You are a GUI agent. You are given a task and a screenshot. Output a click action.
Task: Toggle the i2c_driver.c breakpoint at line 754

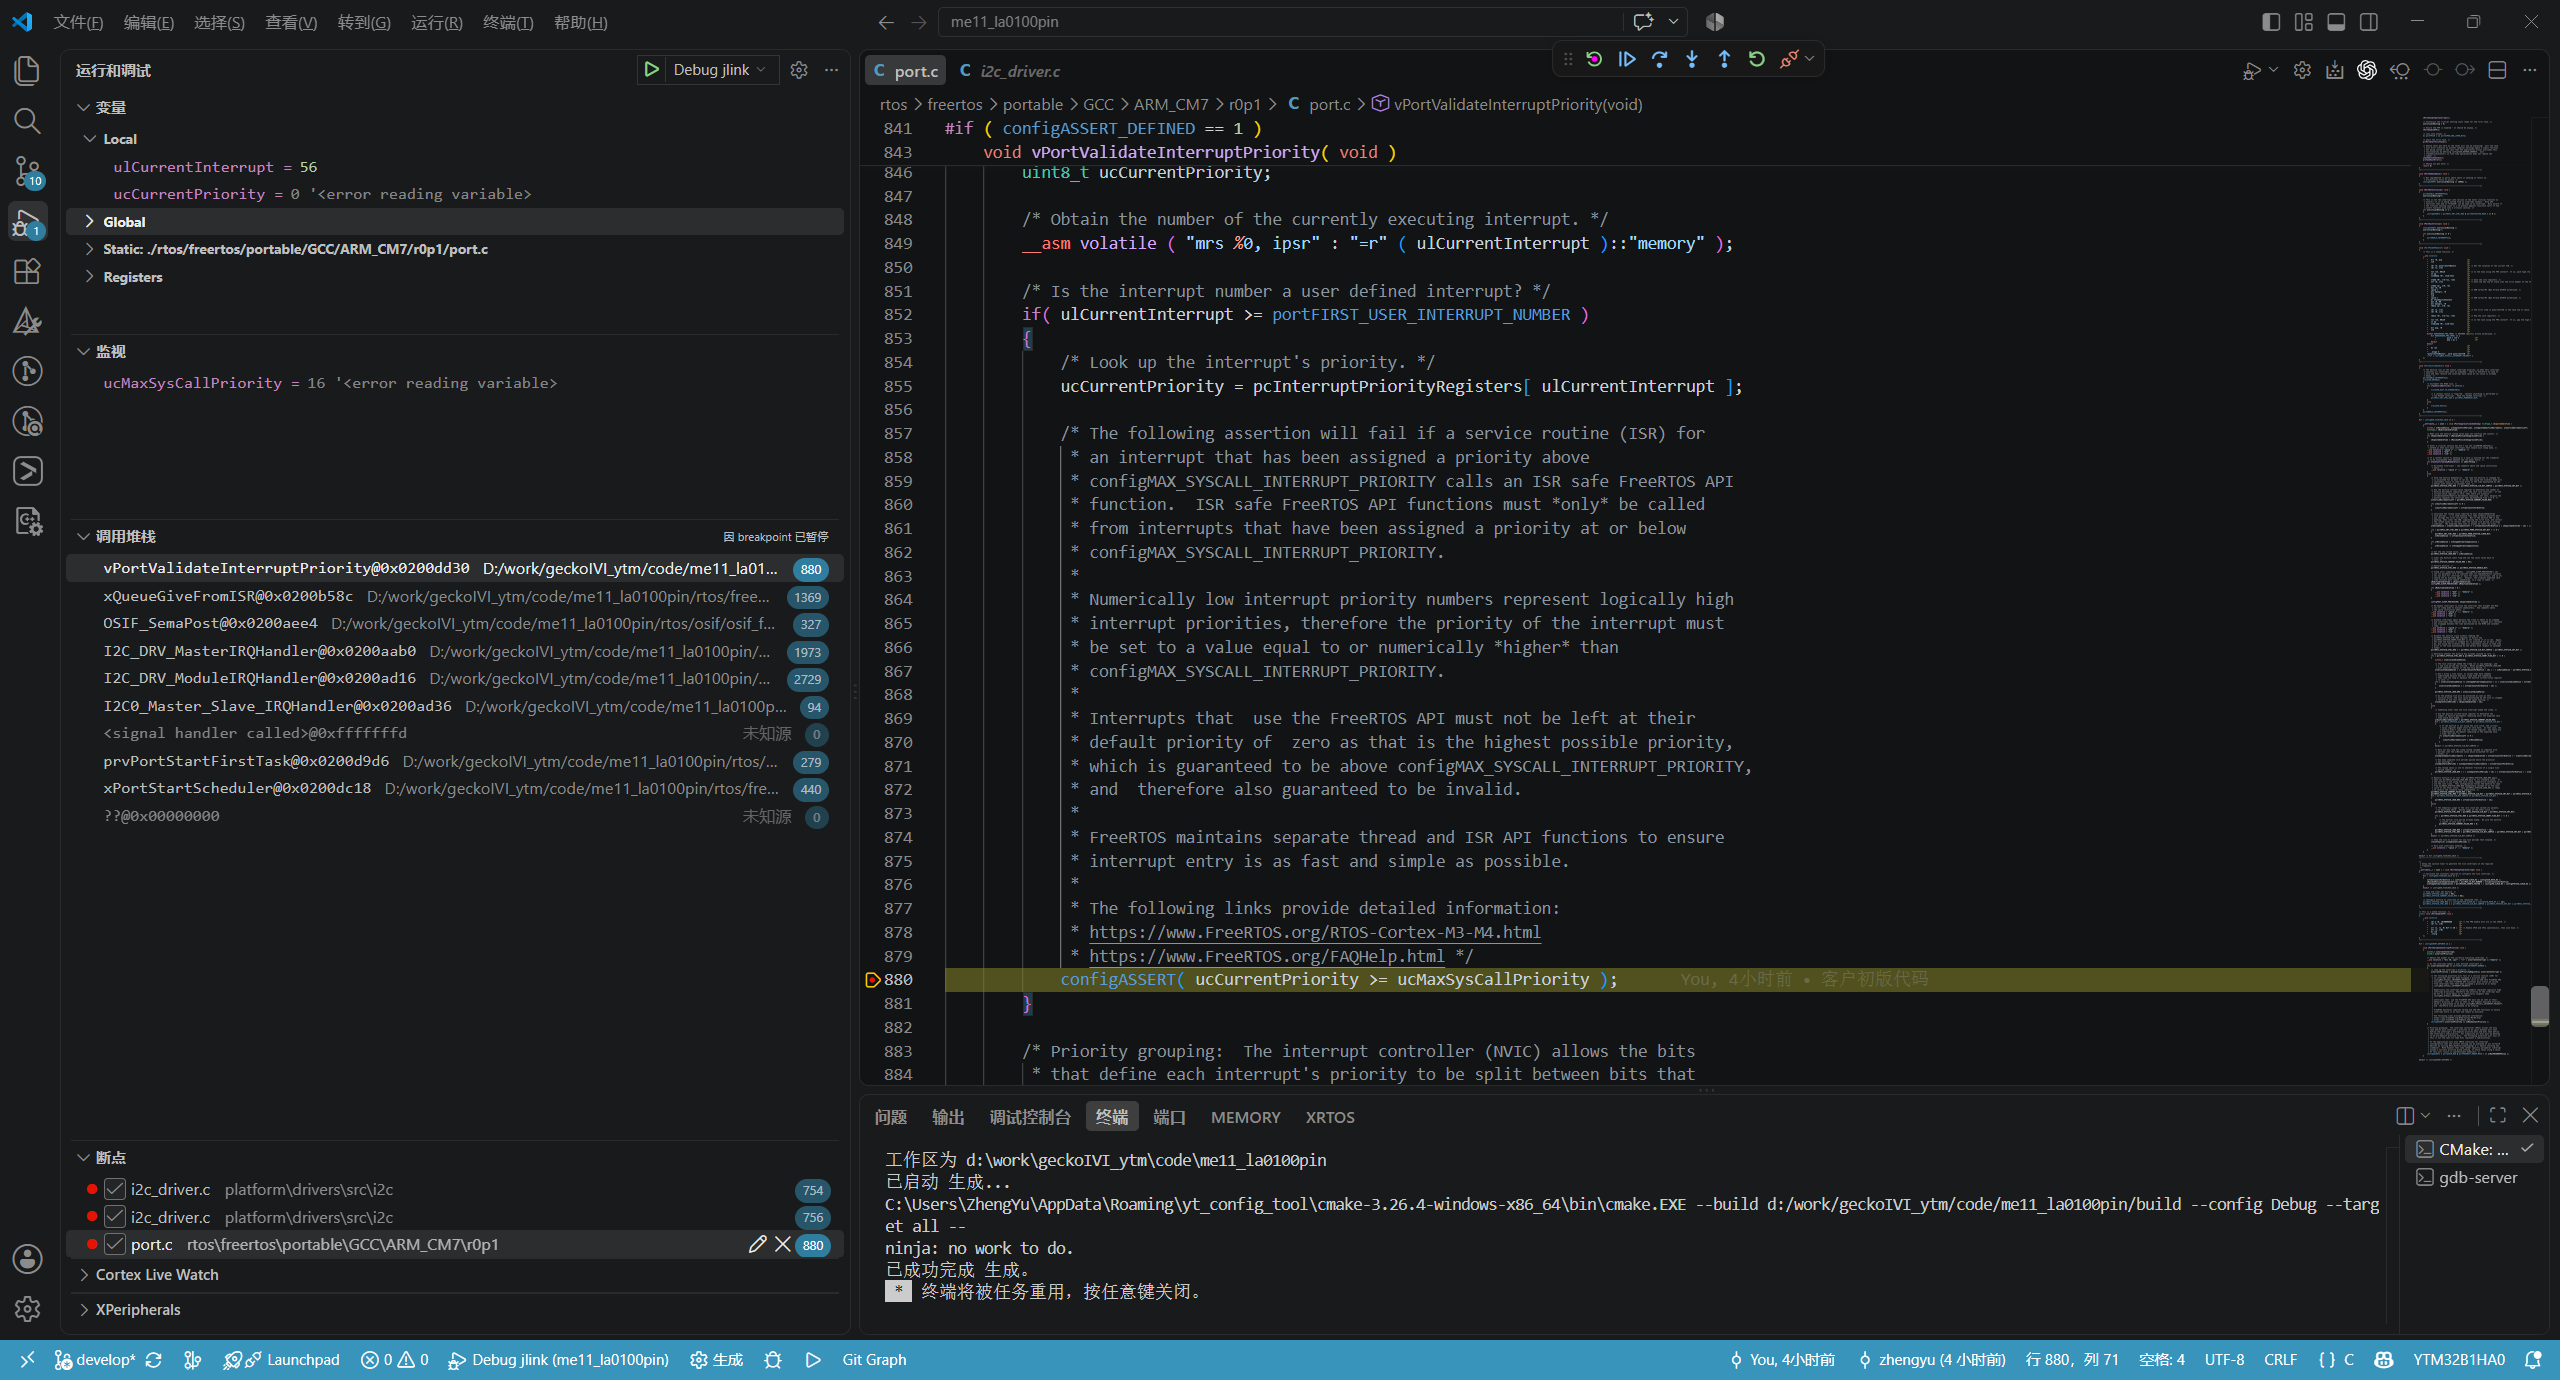point(115,1189)
